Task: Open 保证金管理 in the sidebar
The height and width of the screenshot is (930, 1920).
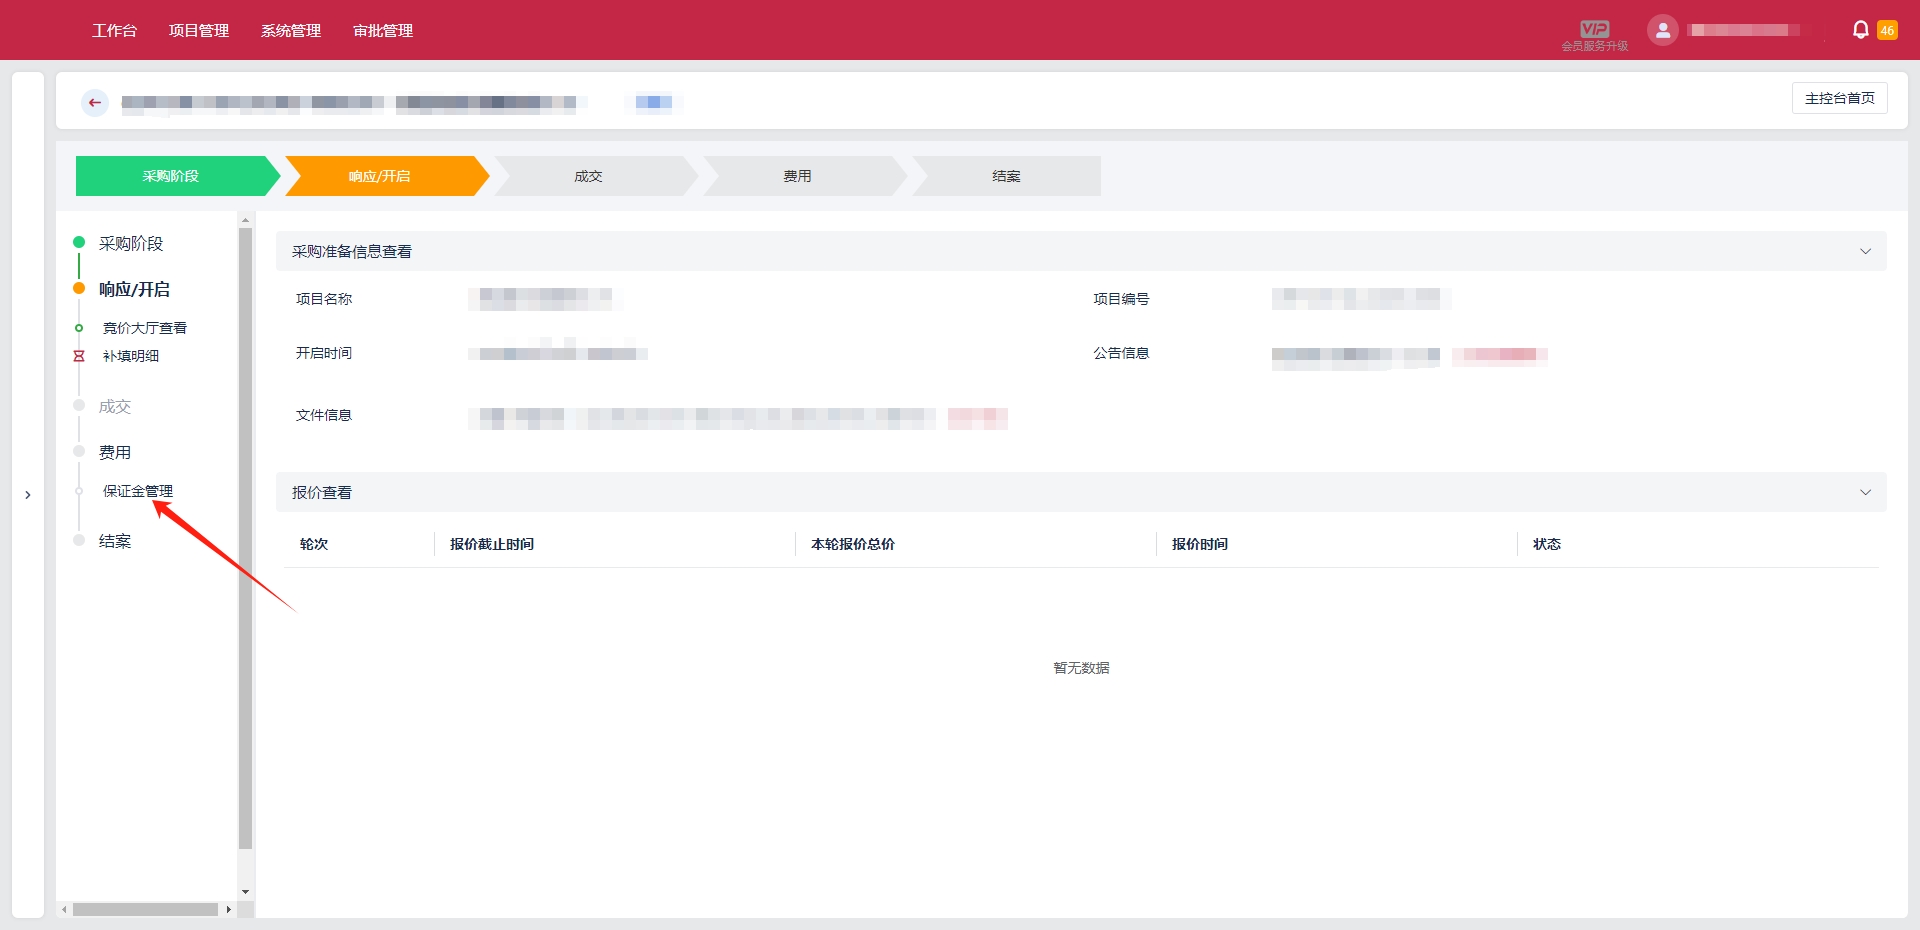Action: click(x=138, y=491)
